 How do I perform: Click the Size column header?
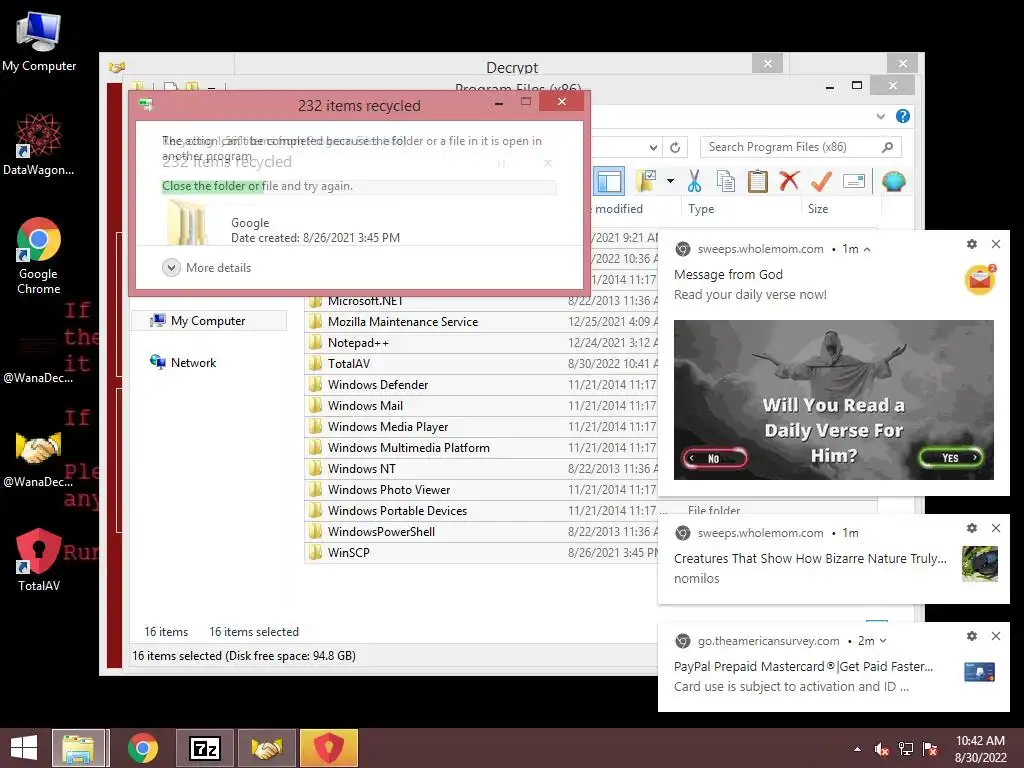[818, 208]
